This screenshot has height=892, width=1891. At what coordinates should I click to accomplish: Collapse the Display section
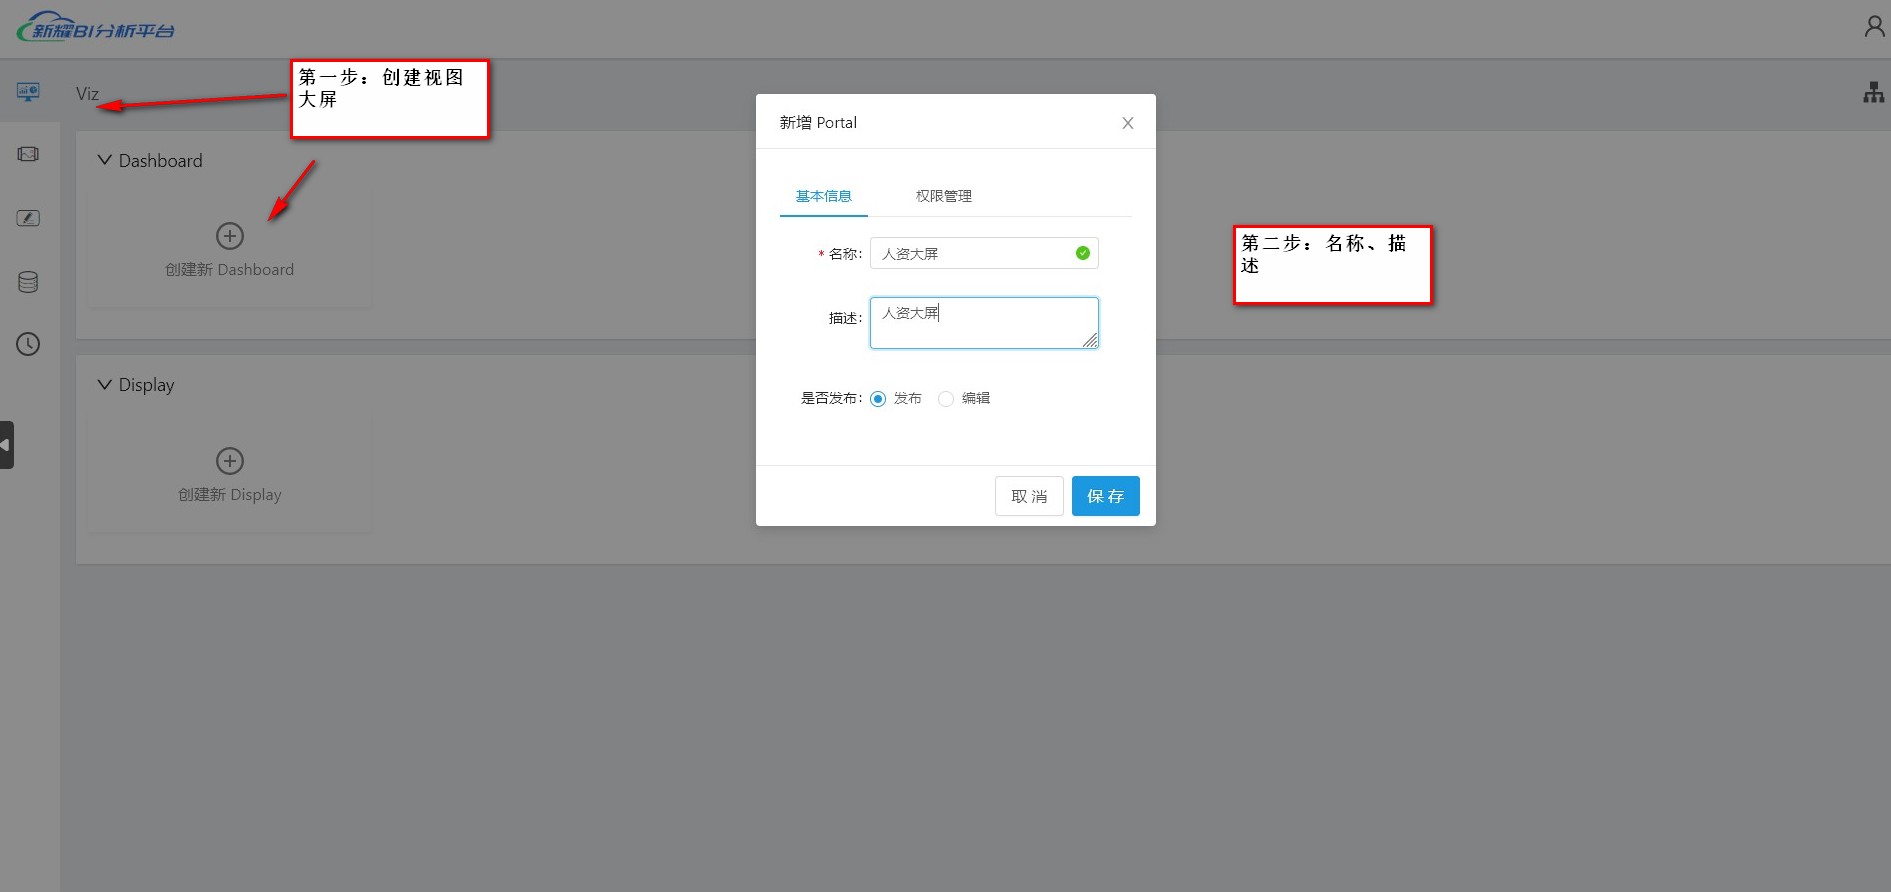click(104, 385)
